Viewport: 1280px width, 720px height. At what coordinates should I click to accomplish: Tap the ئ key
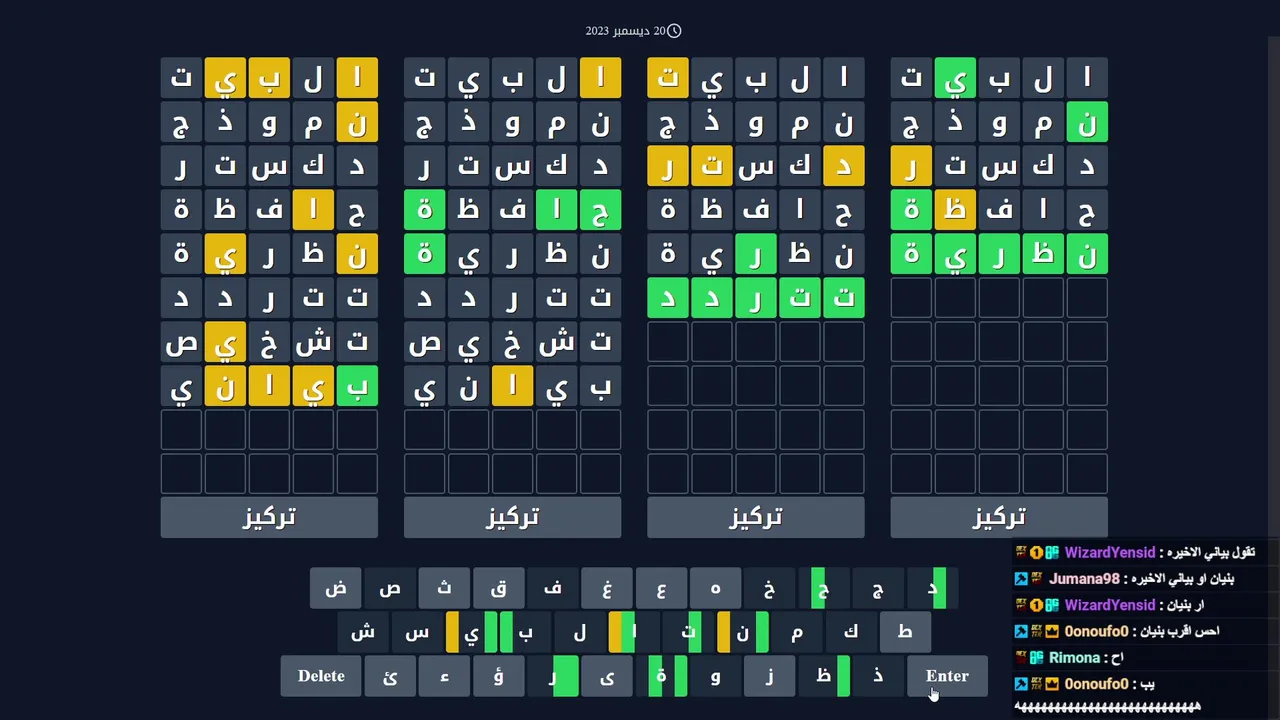point(390,676)
